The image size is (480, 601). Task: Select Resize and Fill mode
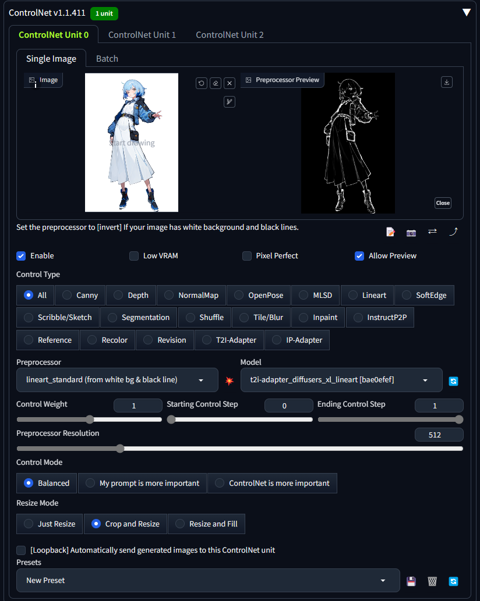pyautogui.click(x=207, y=524)
